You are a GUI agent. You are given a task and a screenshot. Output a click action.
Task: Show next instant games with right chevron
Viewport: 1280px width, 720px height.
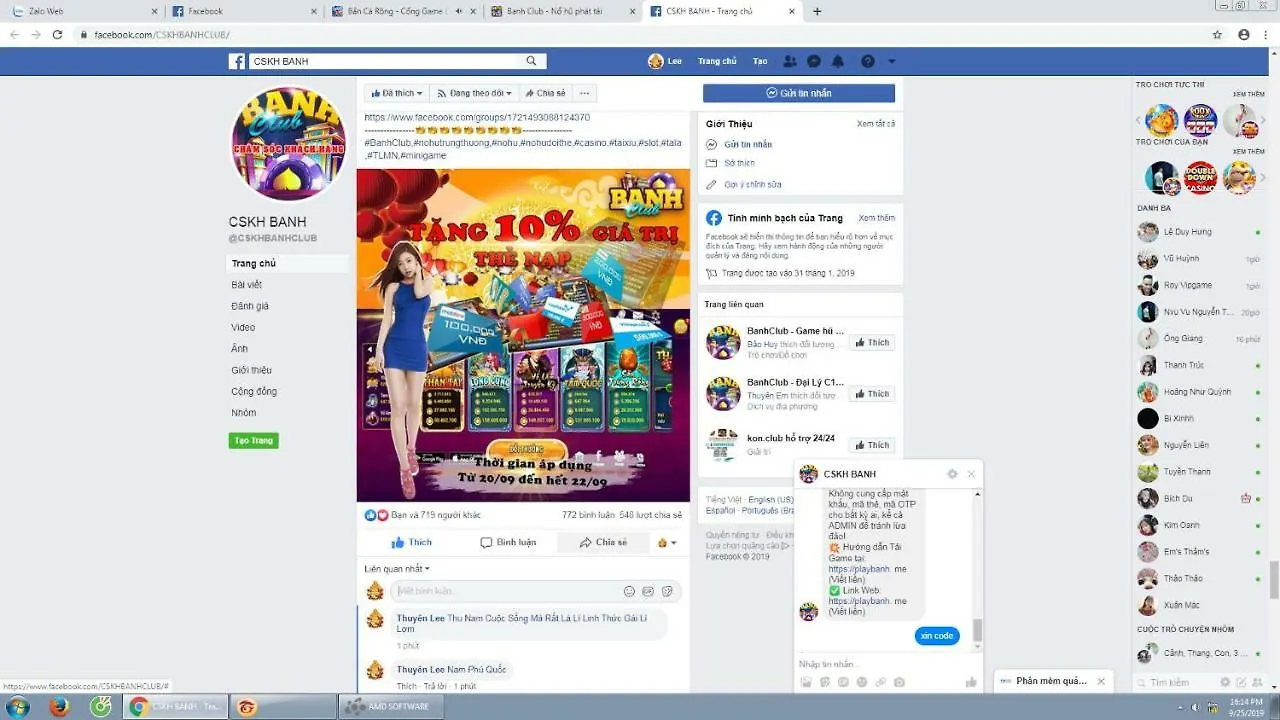(1262, 121)
